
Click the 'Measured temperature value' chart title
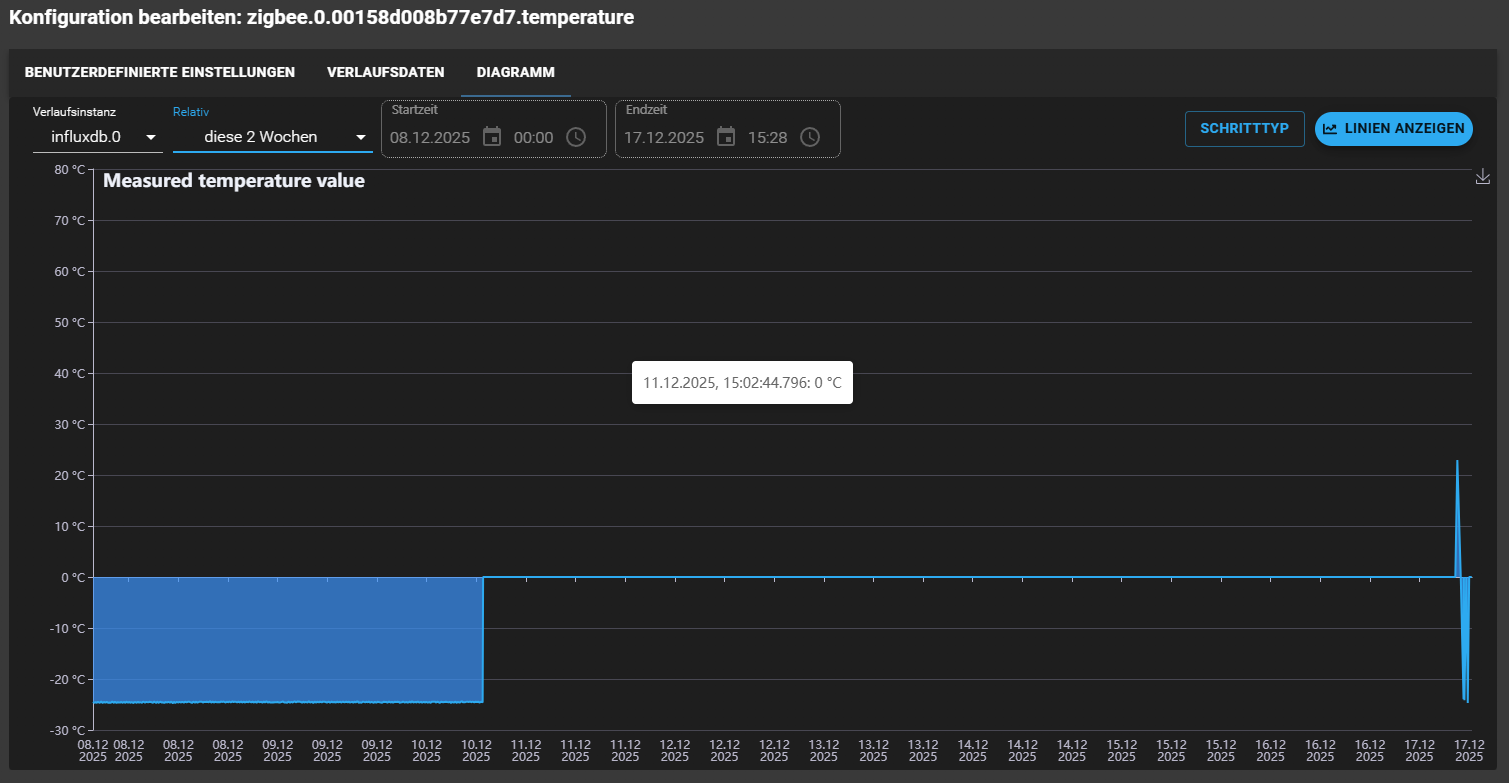click(234, 181)
